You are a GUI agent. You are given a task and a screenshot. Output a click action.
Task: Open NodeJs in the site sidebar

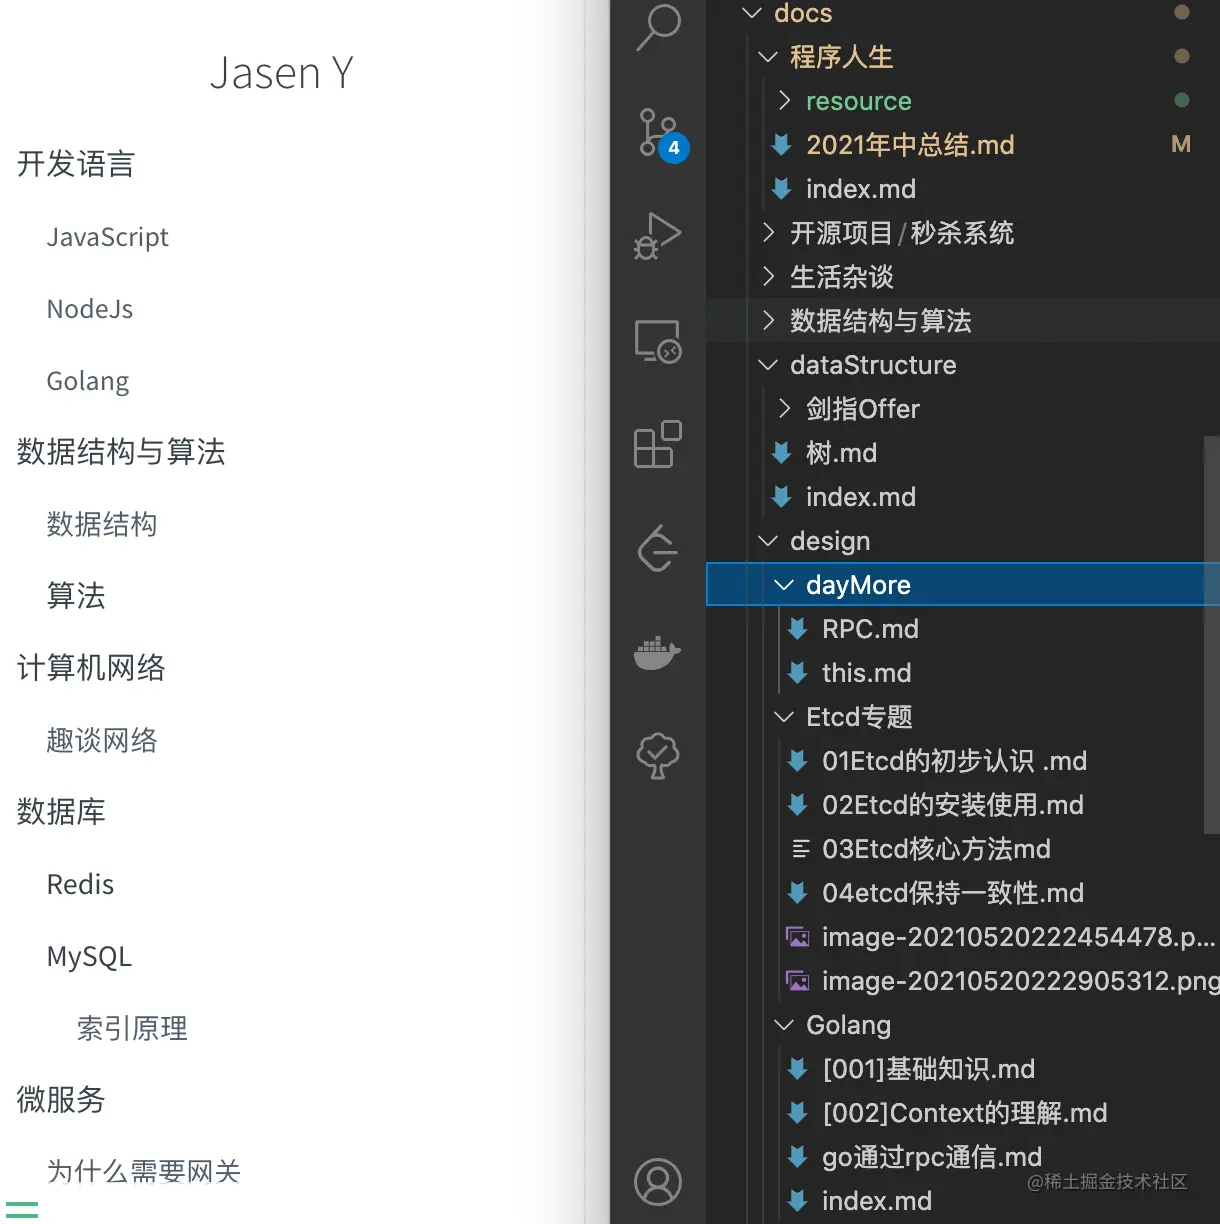coord(90,309)
